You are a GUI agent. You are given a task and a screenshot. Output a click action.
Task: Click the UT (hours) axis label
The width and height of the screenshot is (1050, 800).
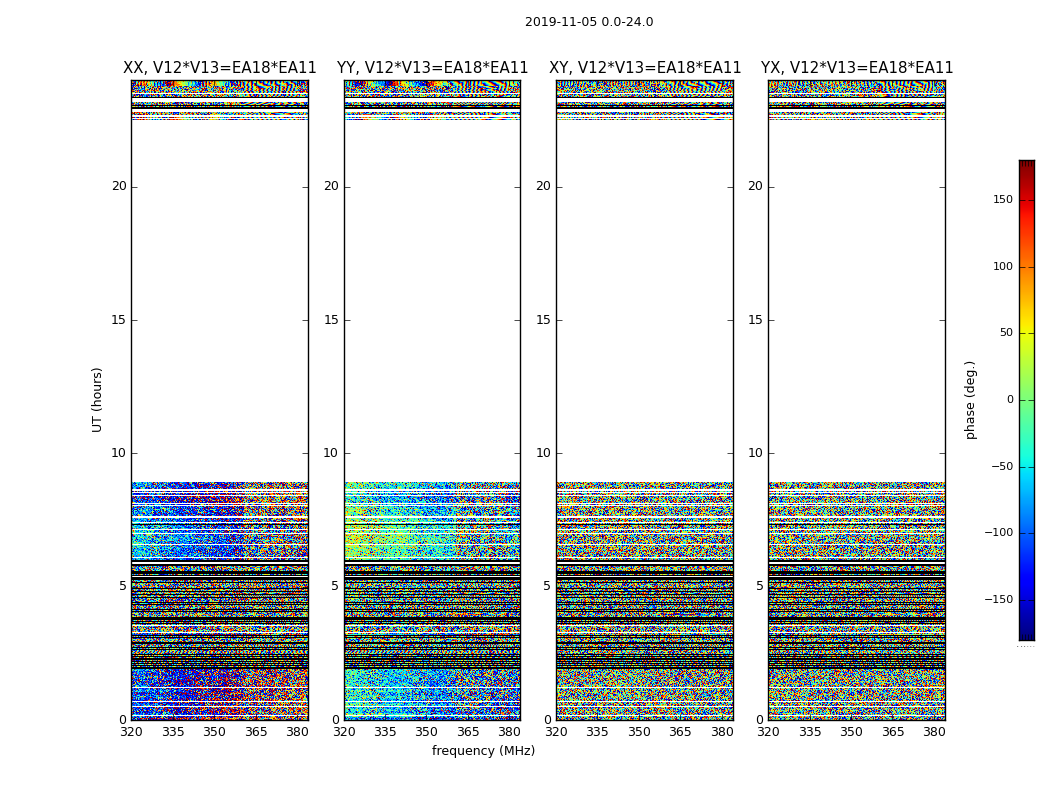pos(97,400)
